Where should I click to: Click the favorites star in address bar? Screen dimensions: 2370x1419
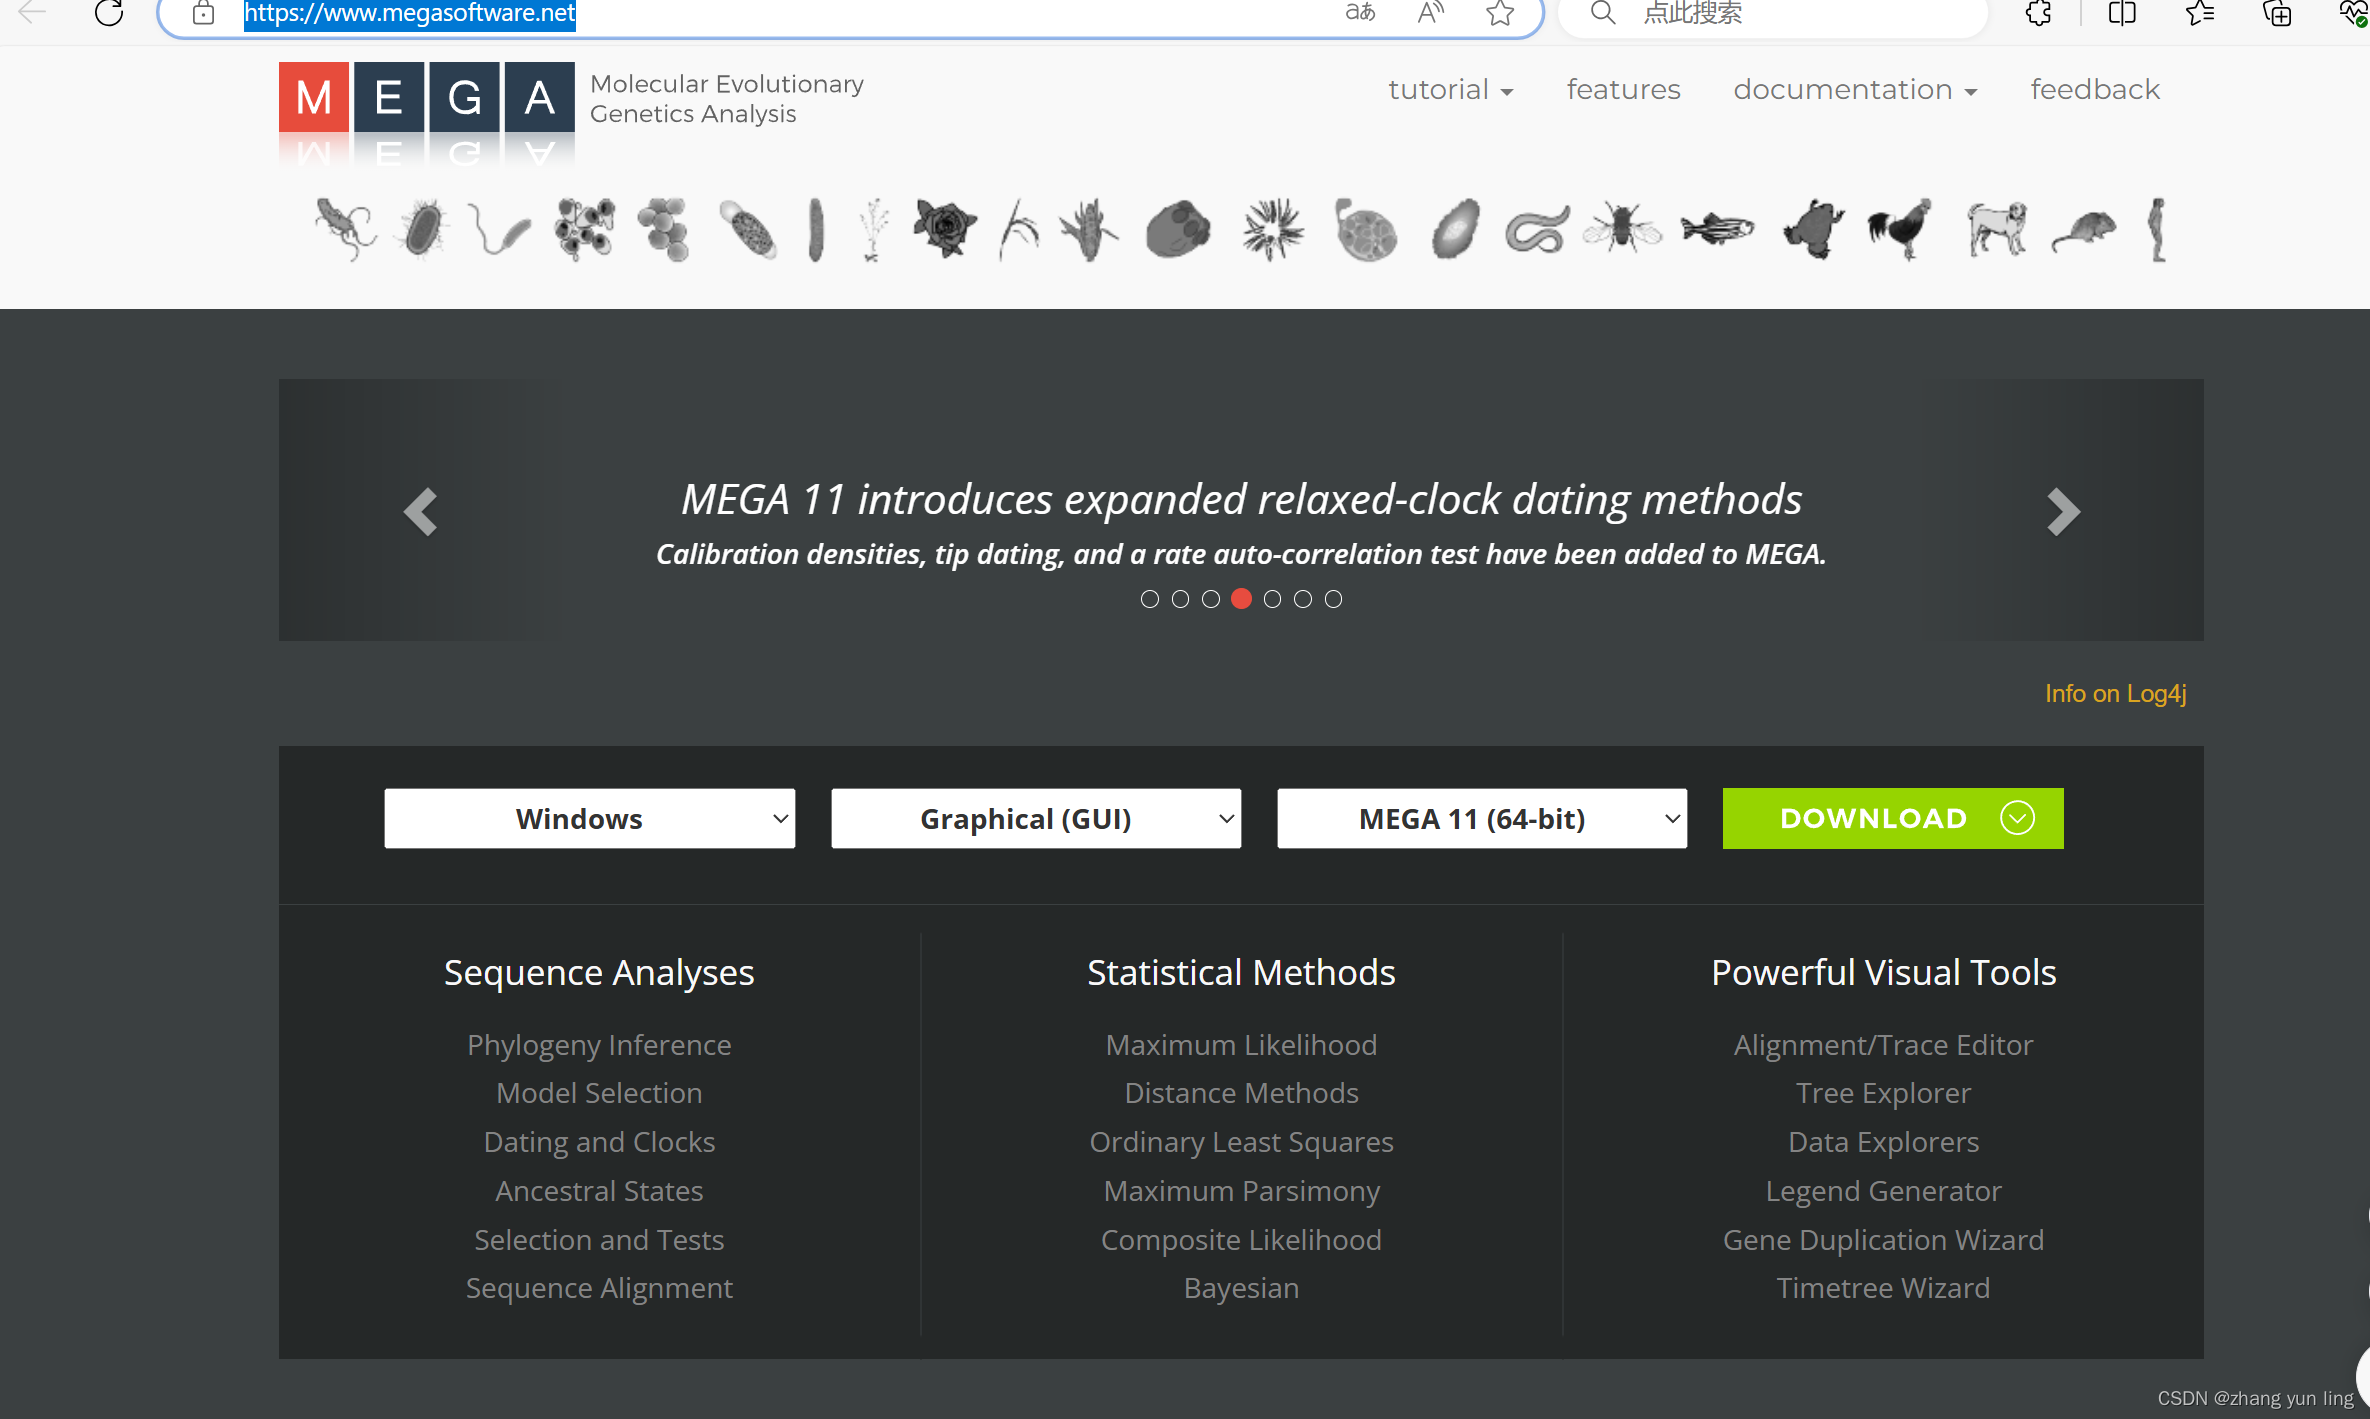tap(1499, 13)
